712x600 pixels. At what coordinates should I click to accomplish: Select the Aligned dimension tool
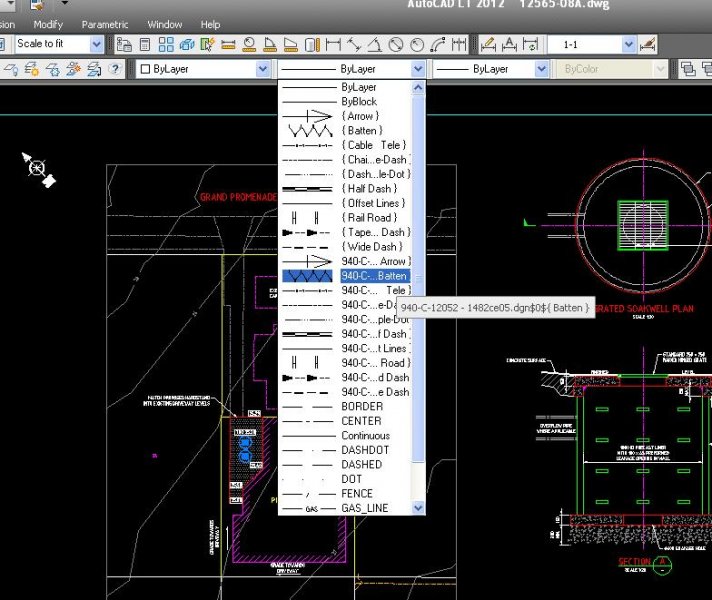[x=354, y=44]
